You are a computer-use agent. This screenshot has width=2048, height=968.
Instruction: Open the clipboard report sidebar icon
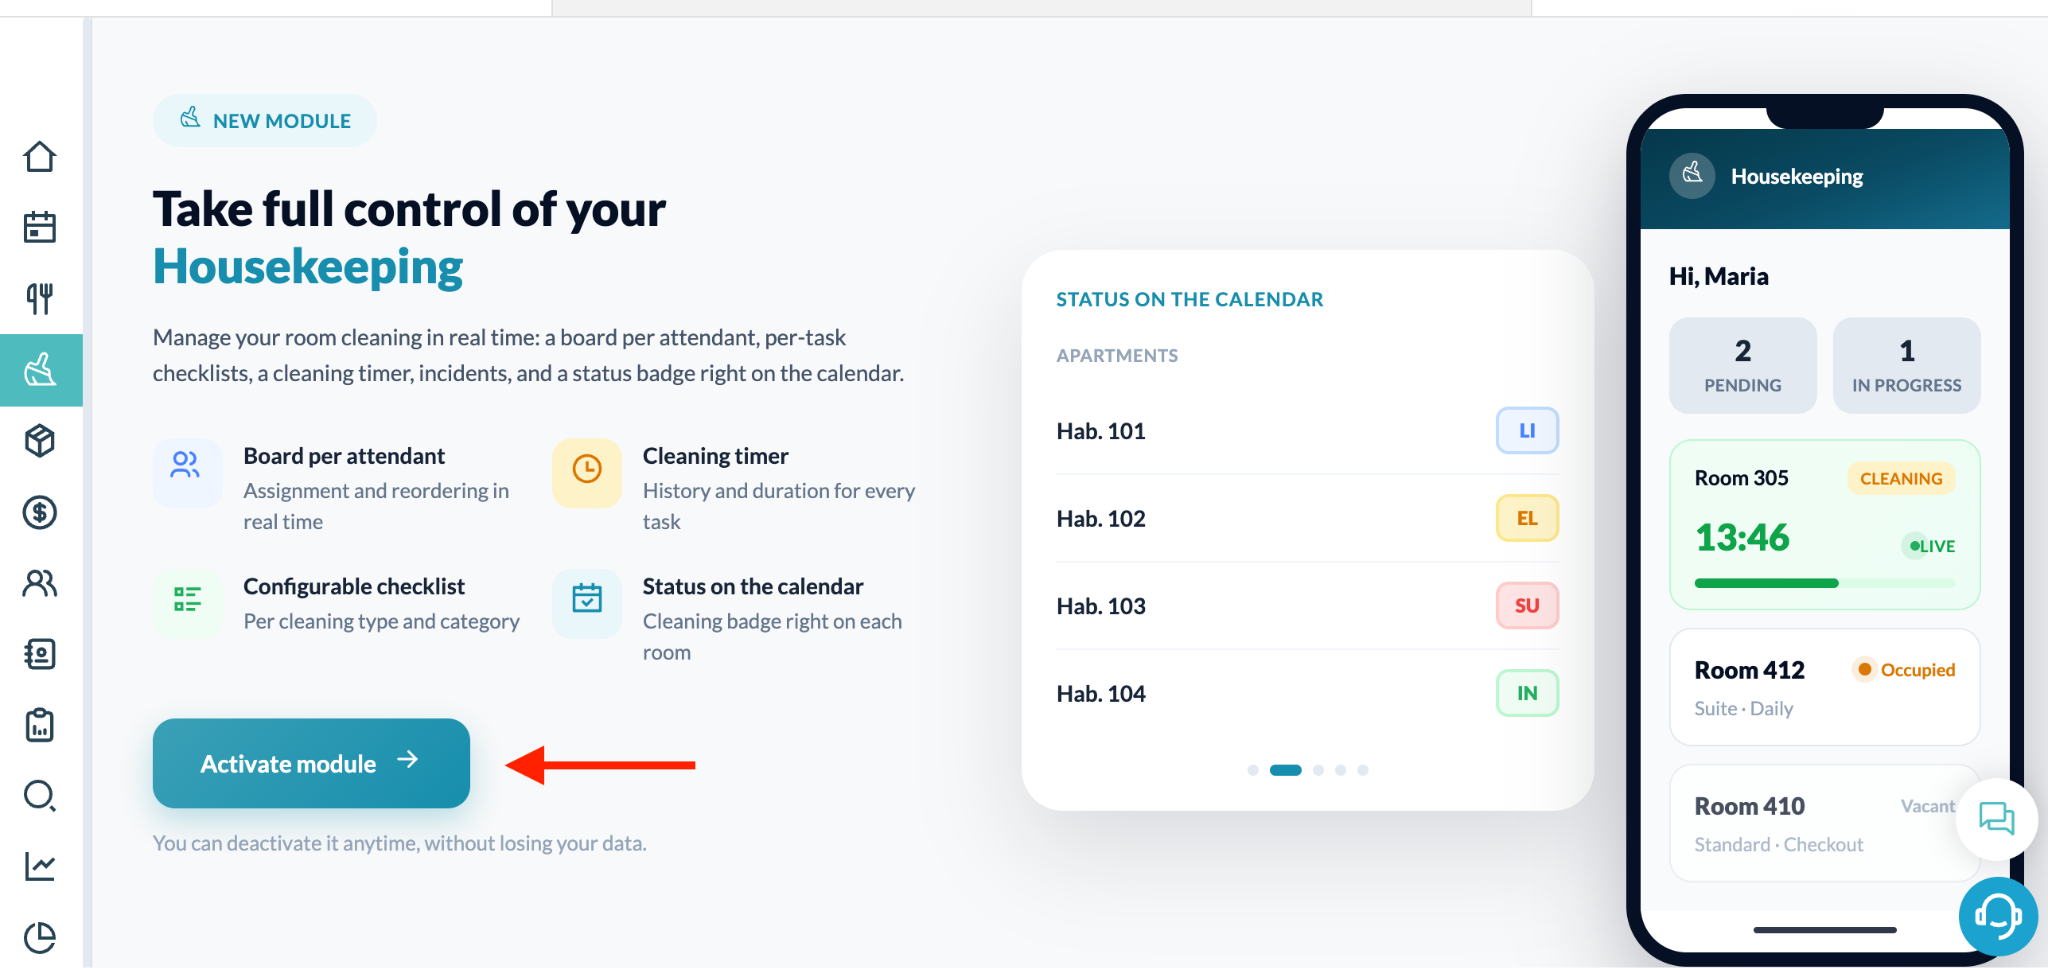[40, 725]
